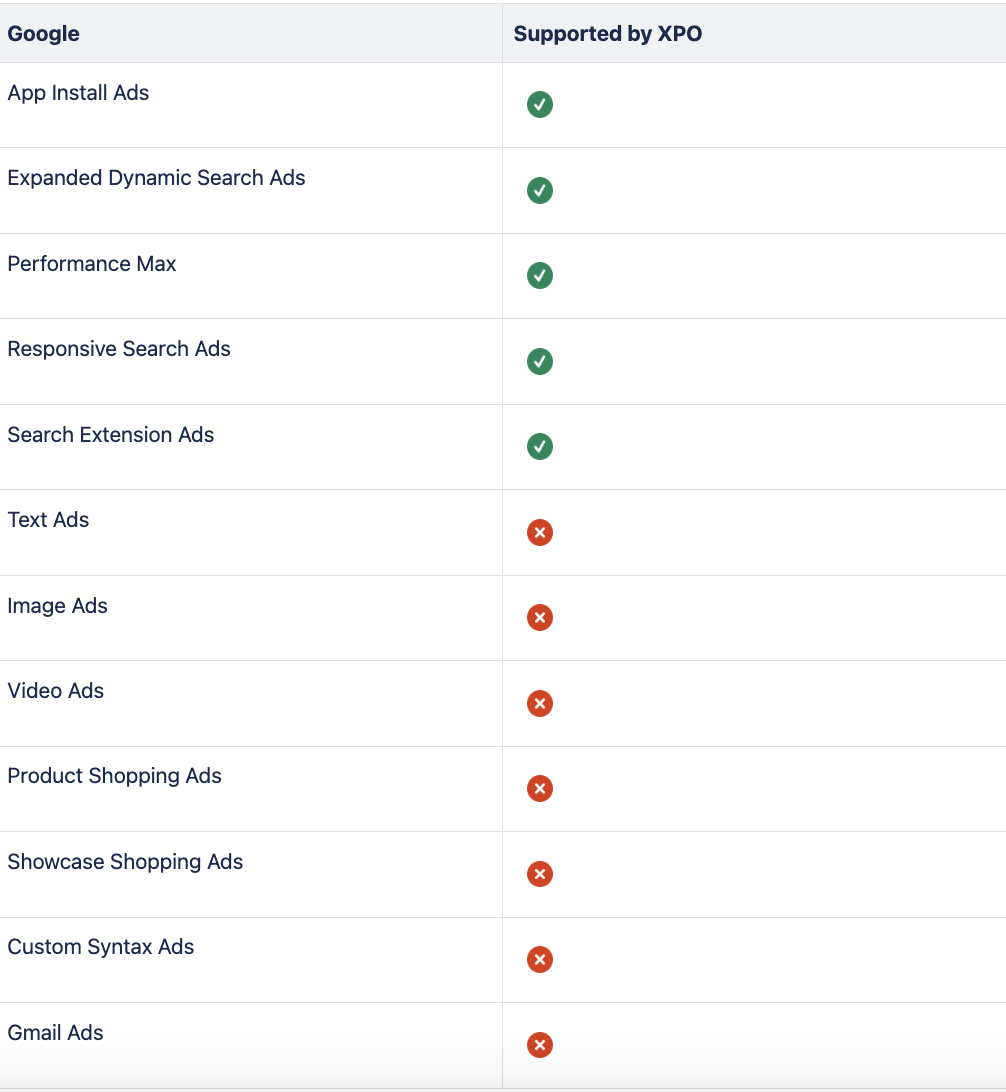This screenshot has height=1092, width=1006.
Task: Click the checkmark beside Expanded Dynamic Search Ads
Action: click(540, 190)
